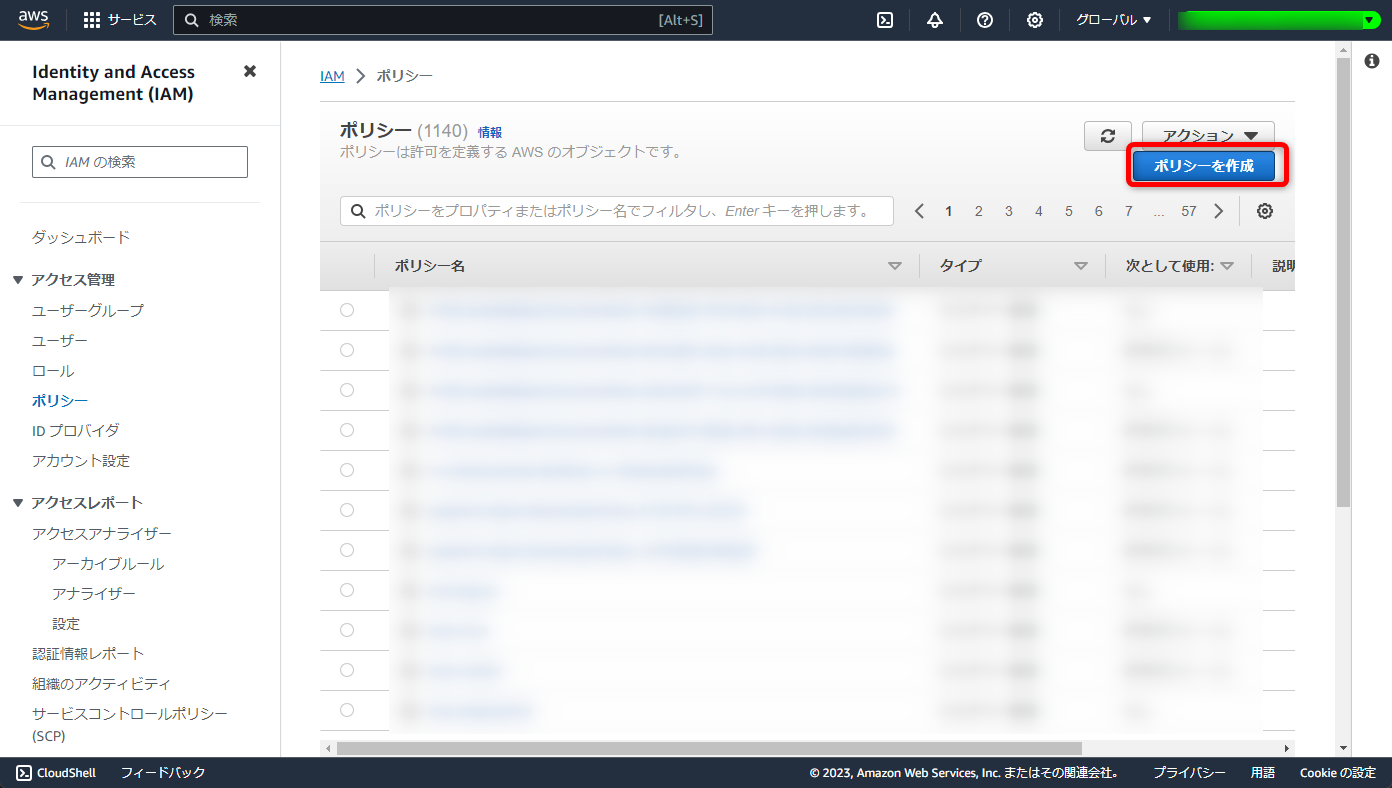1392x788 pixels.
Task: Open the アクション dropdown
Action: pyautogui.click(x=1207, y=135)
